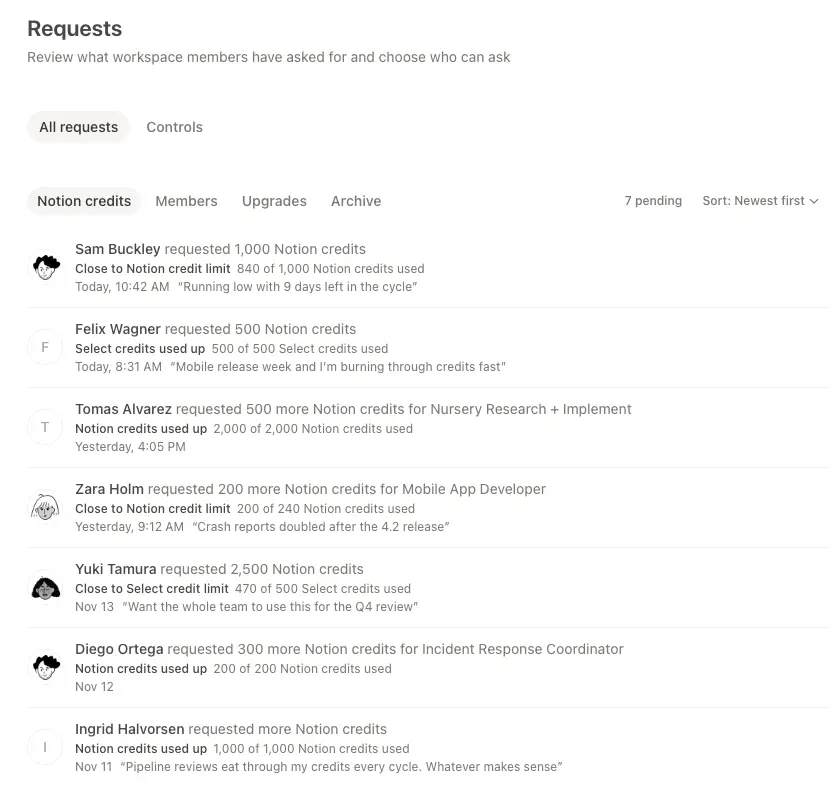Viewport: 837px width, 799px height.
Task: Click the 'Pipeline reviews eat through' note
Action: tap(341, 767)
